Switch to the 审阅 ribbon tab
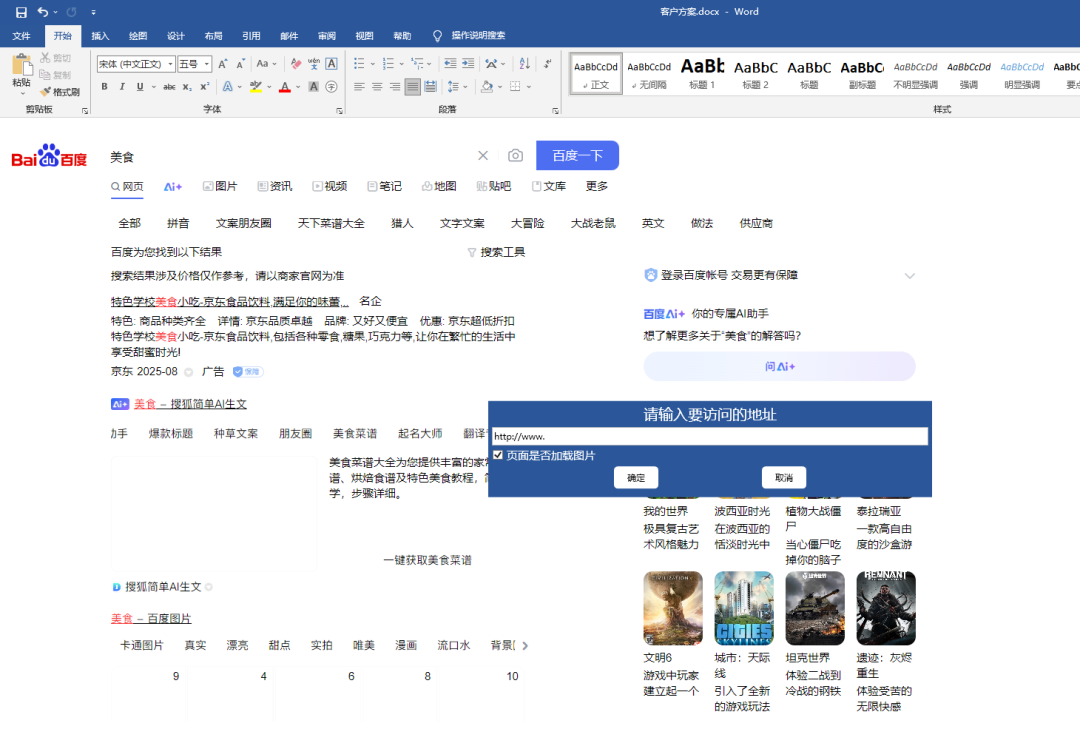 coord(326,36)
